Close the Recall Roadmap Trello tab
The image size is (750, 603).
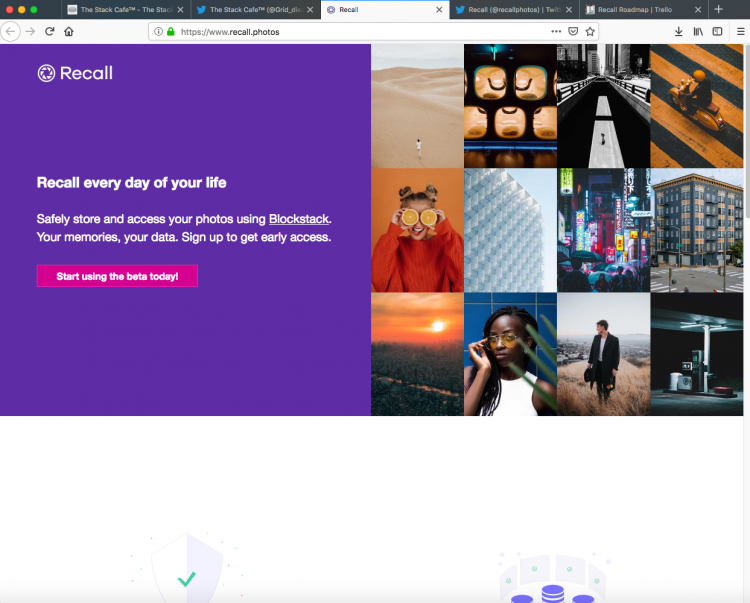pyautogui.click(x=698, y=10)
